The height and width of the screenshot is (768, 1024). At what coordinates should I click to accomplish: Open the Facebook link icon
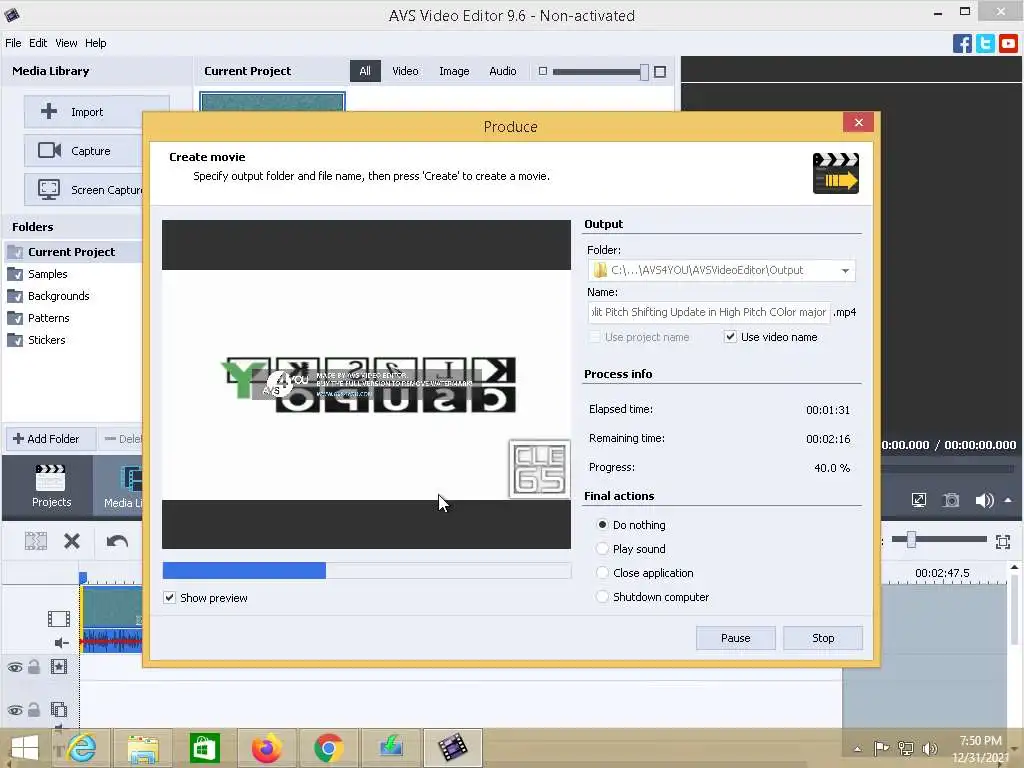pyautogui.click(x=962, y=44)
